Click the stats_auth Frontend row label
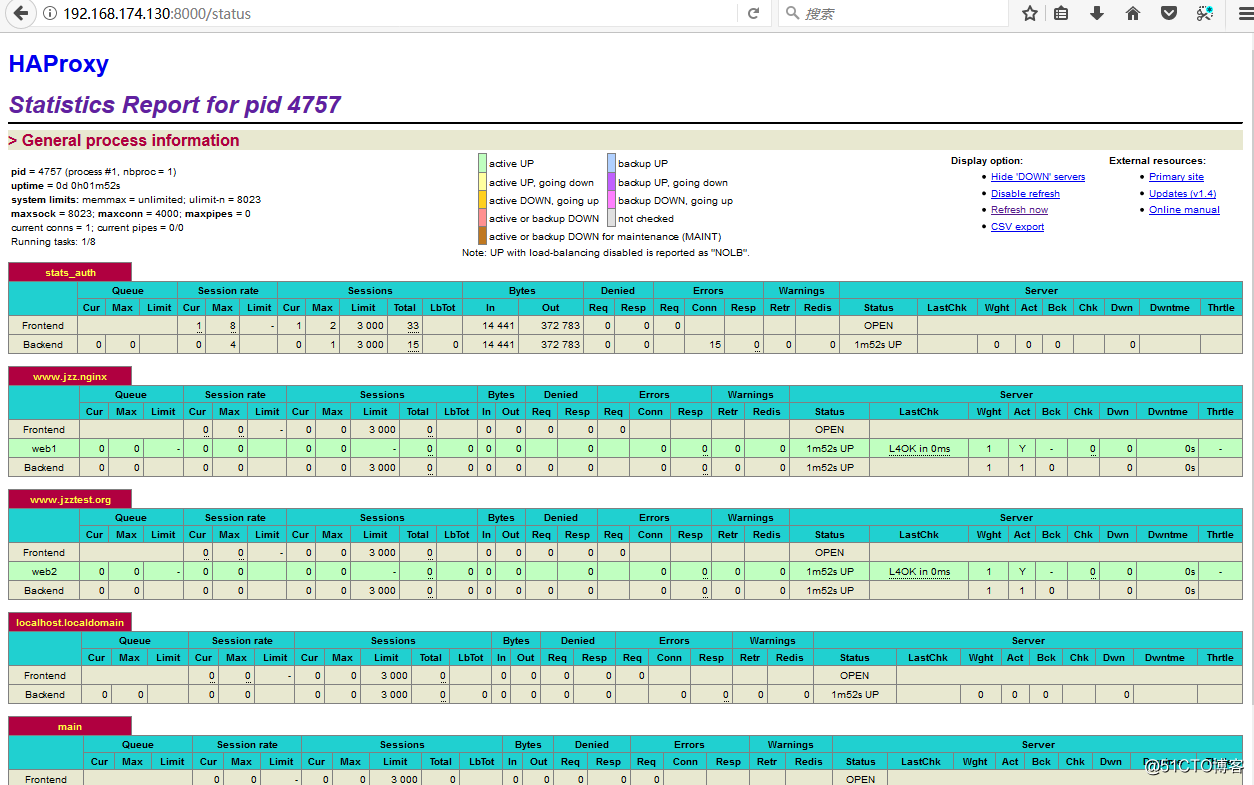The height and width of the screenshot is (785, 1254). [x=43, y=325]
